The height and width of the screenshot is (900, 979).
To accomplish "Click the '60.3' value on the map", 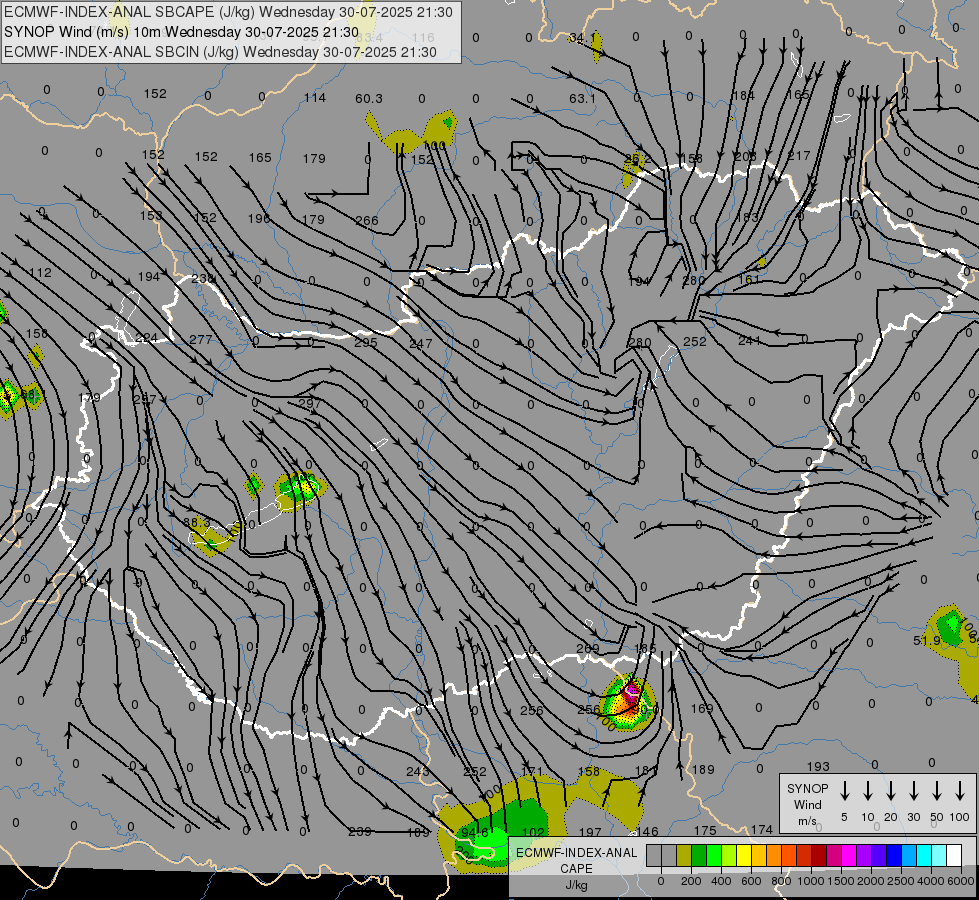I will tap(368, 99).
